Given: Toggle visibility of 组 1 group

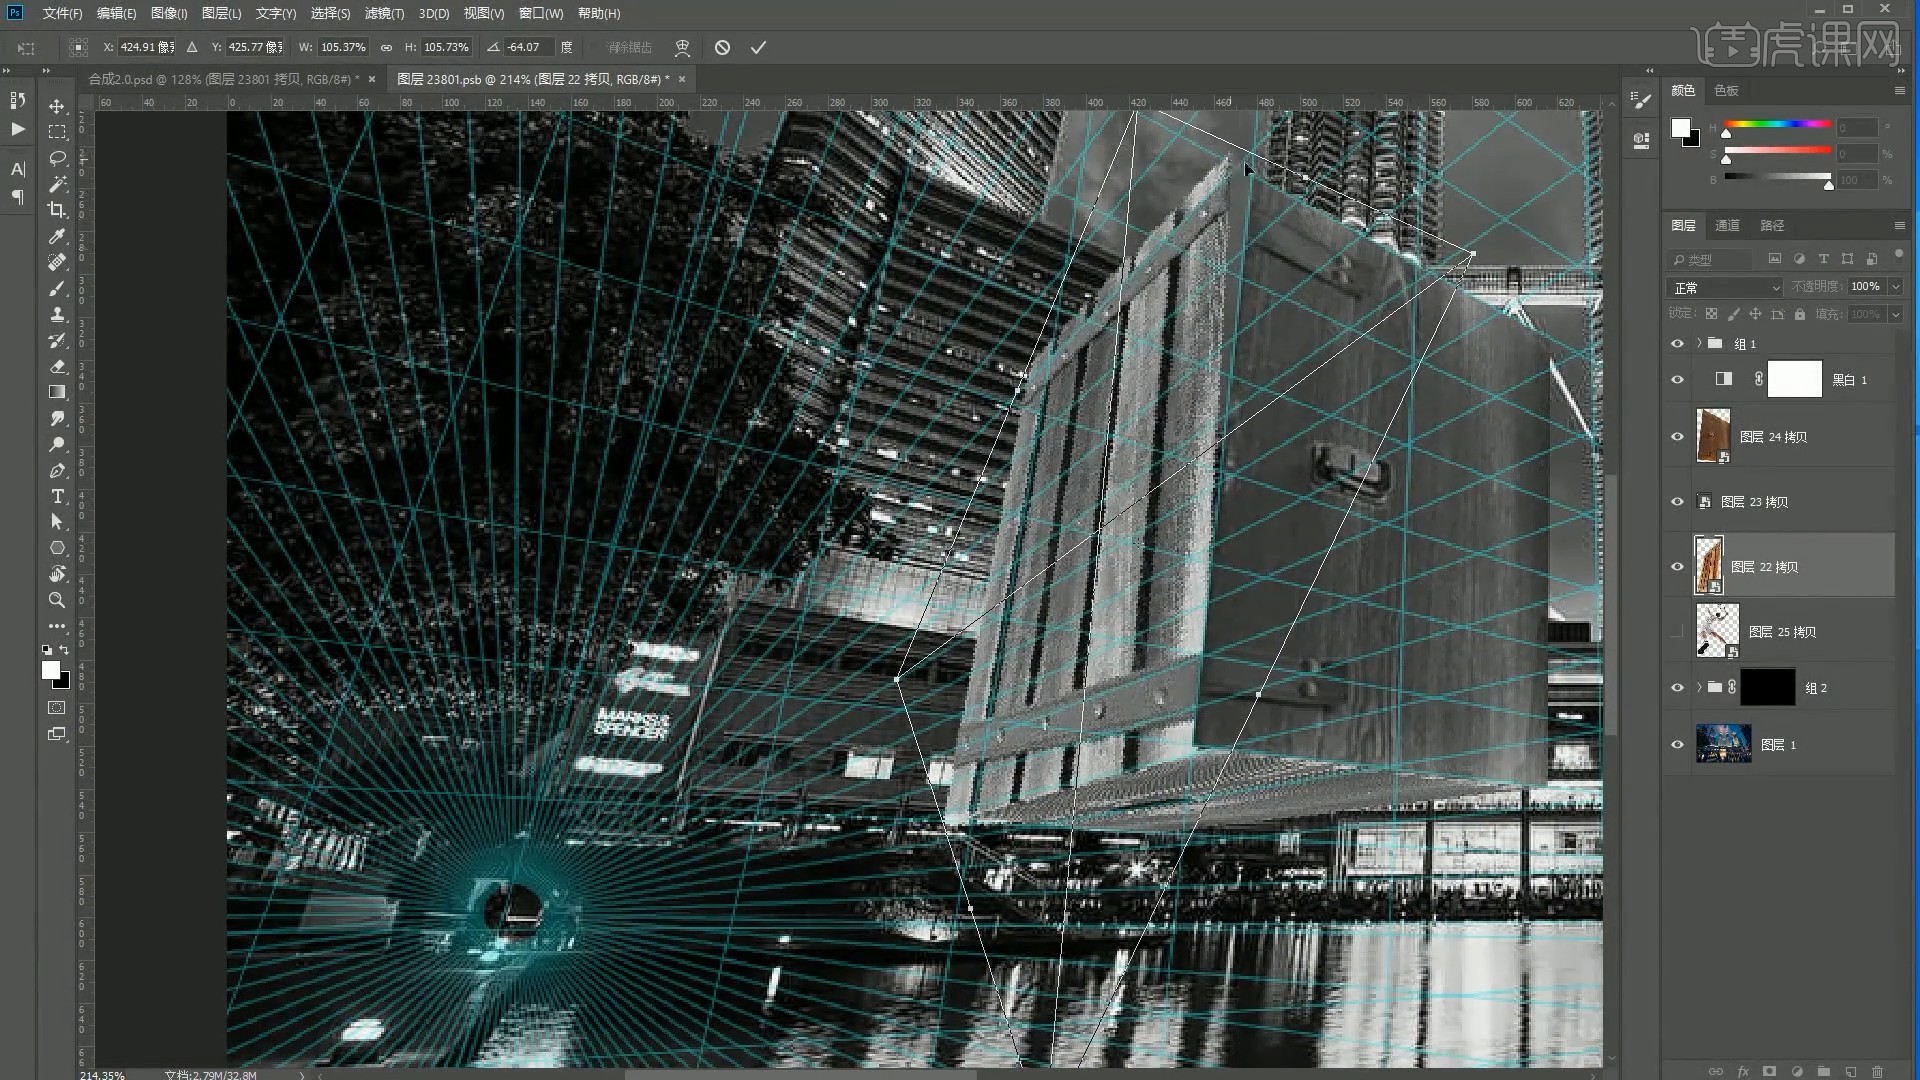Looking at the screenshot, I should pyautogui.click(x=1677, y=343).
